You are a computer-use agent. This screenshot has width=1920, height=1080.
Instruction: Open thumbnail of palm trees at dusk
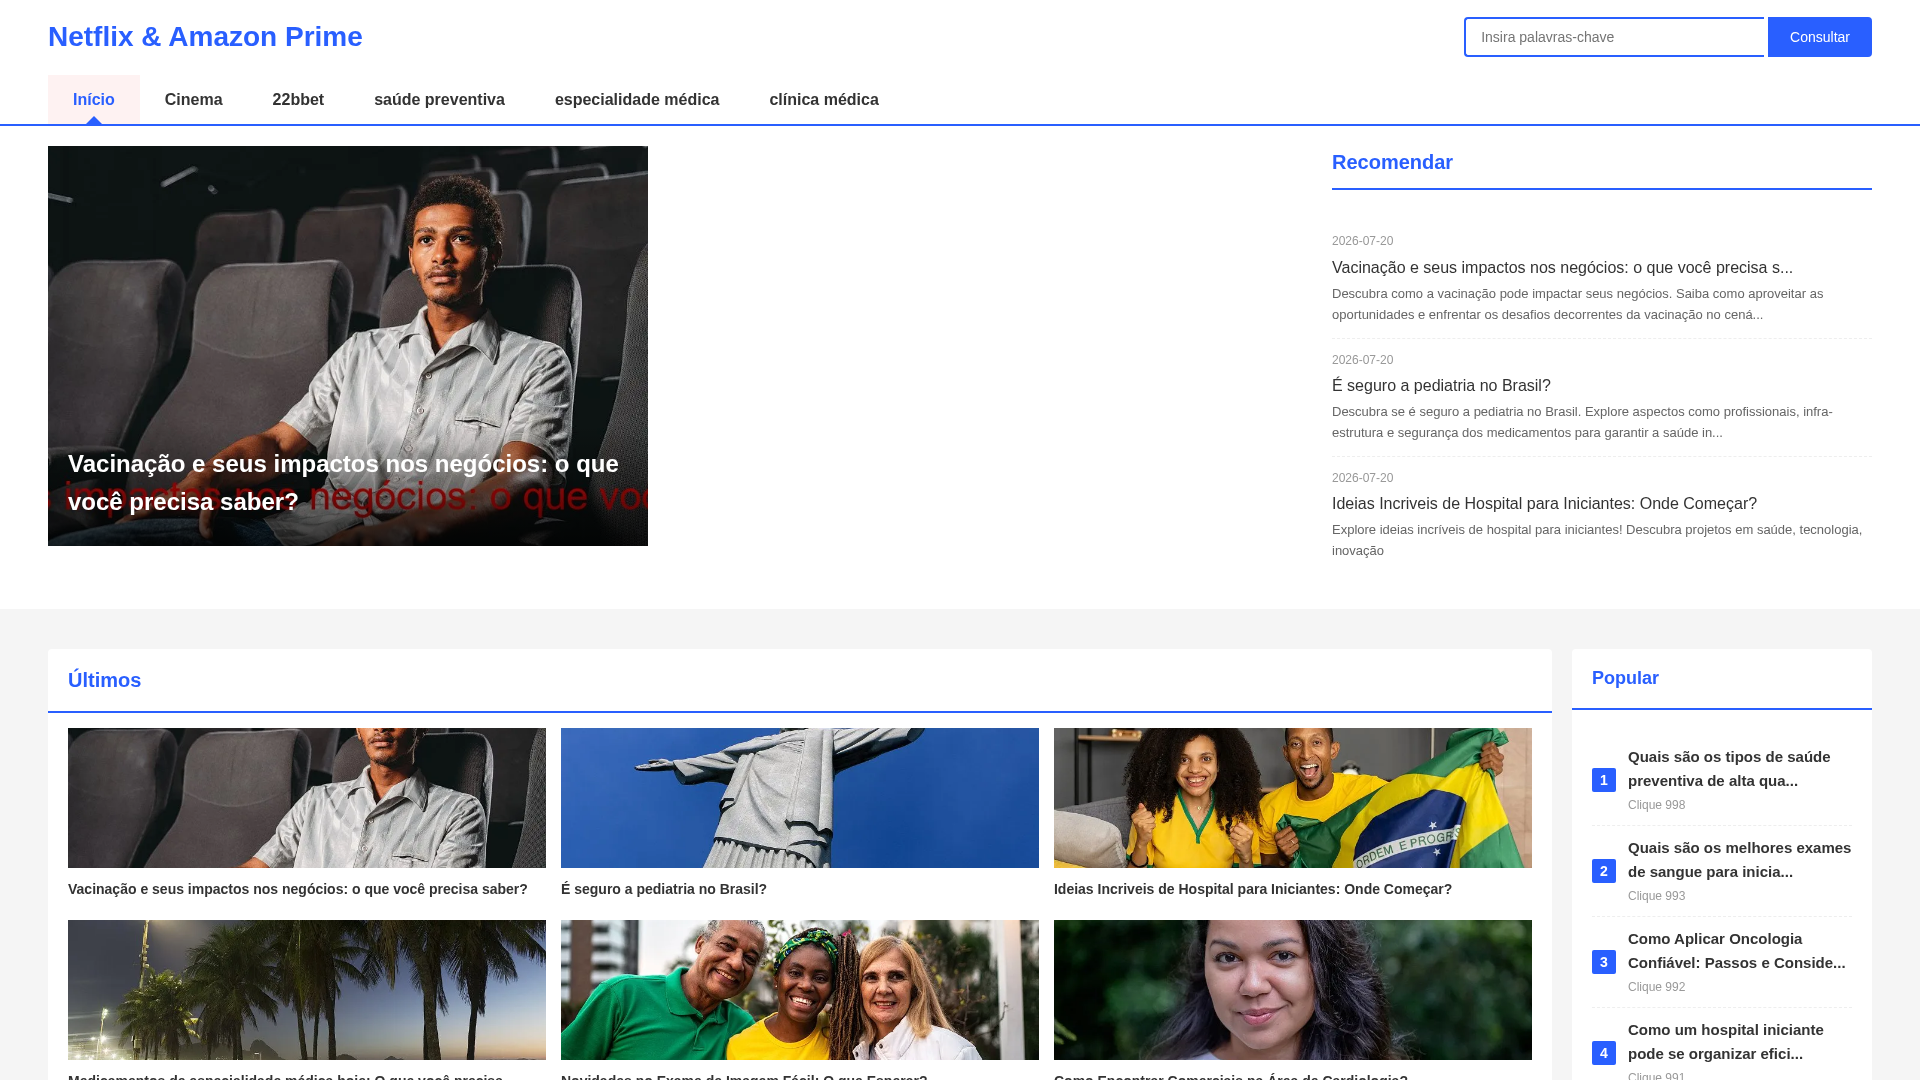(x=307, y=990)
